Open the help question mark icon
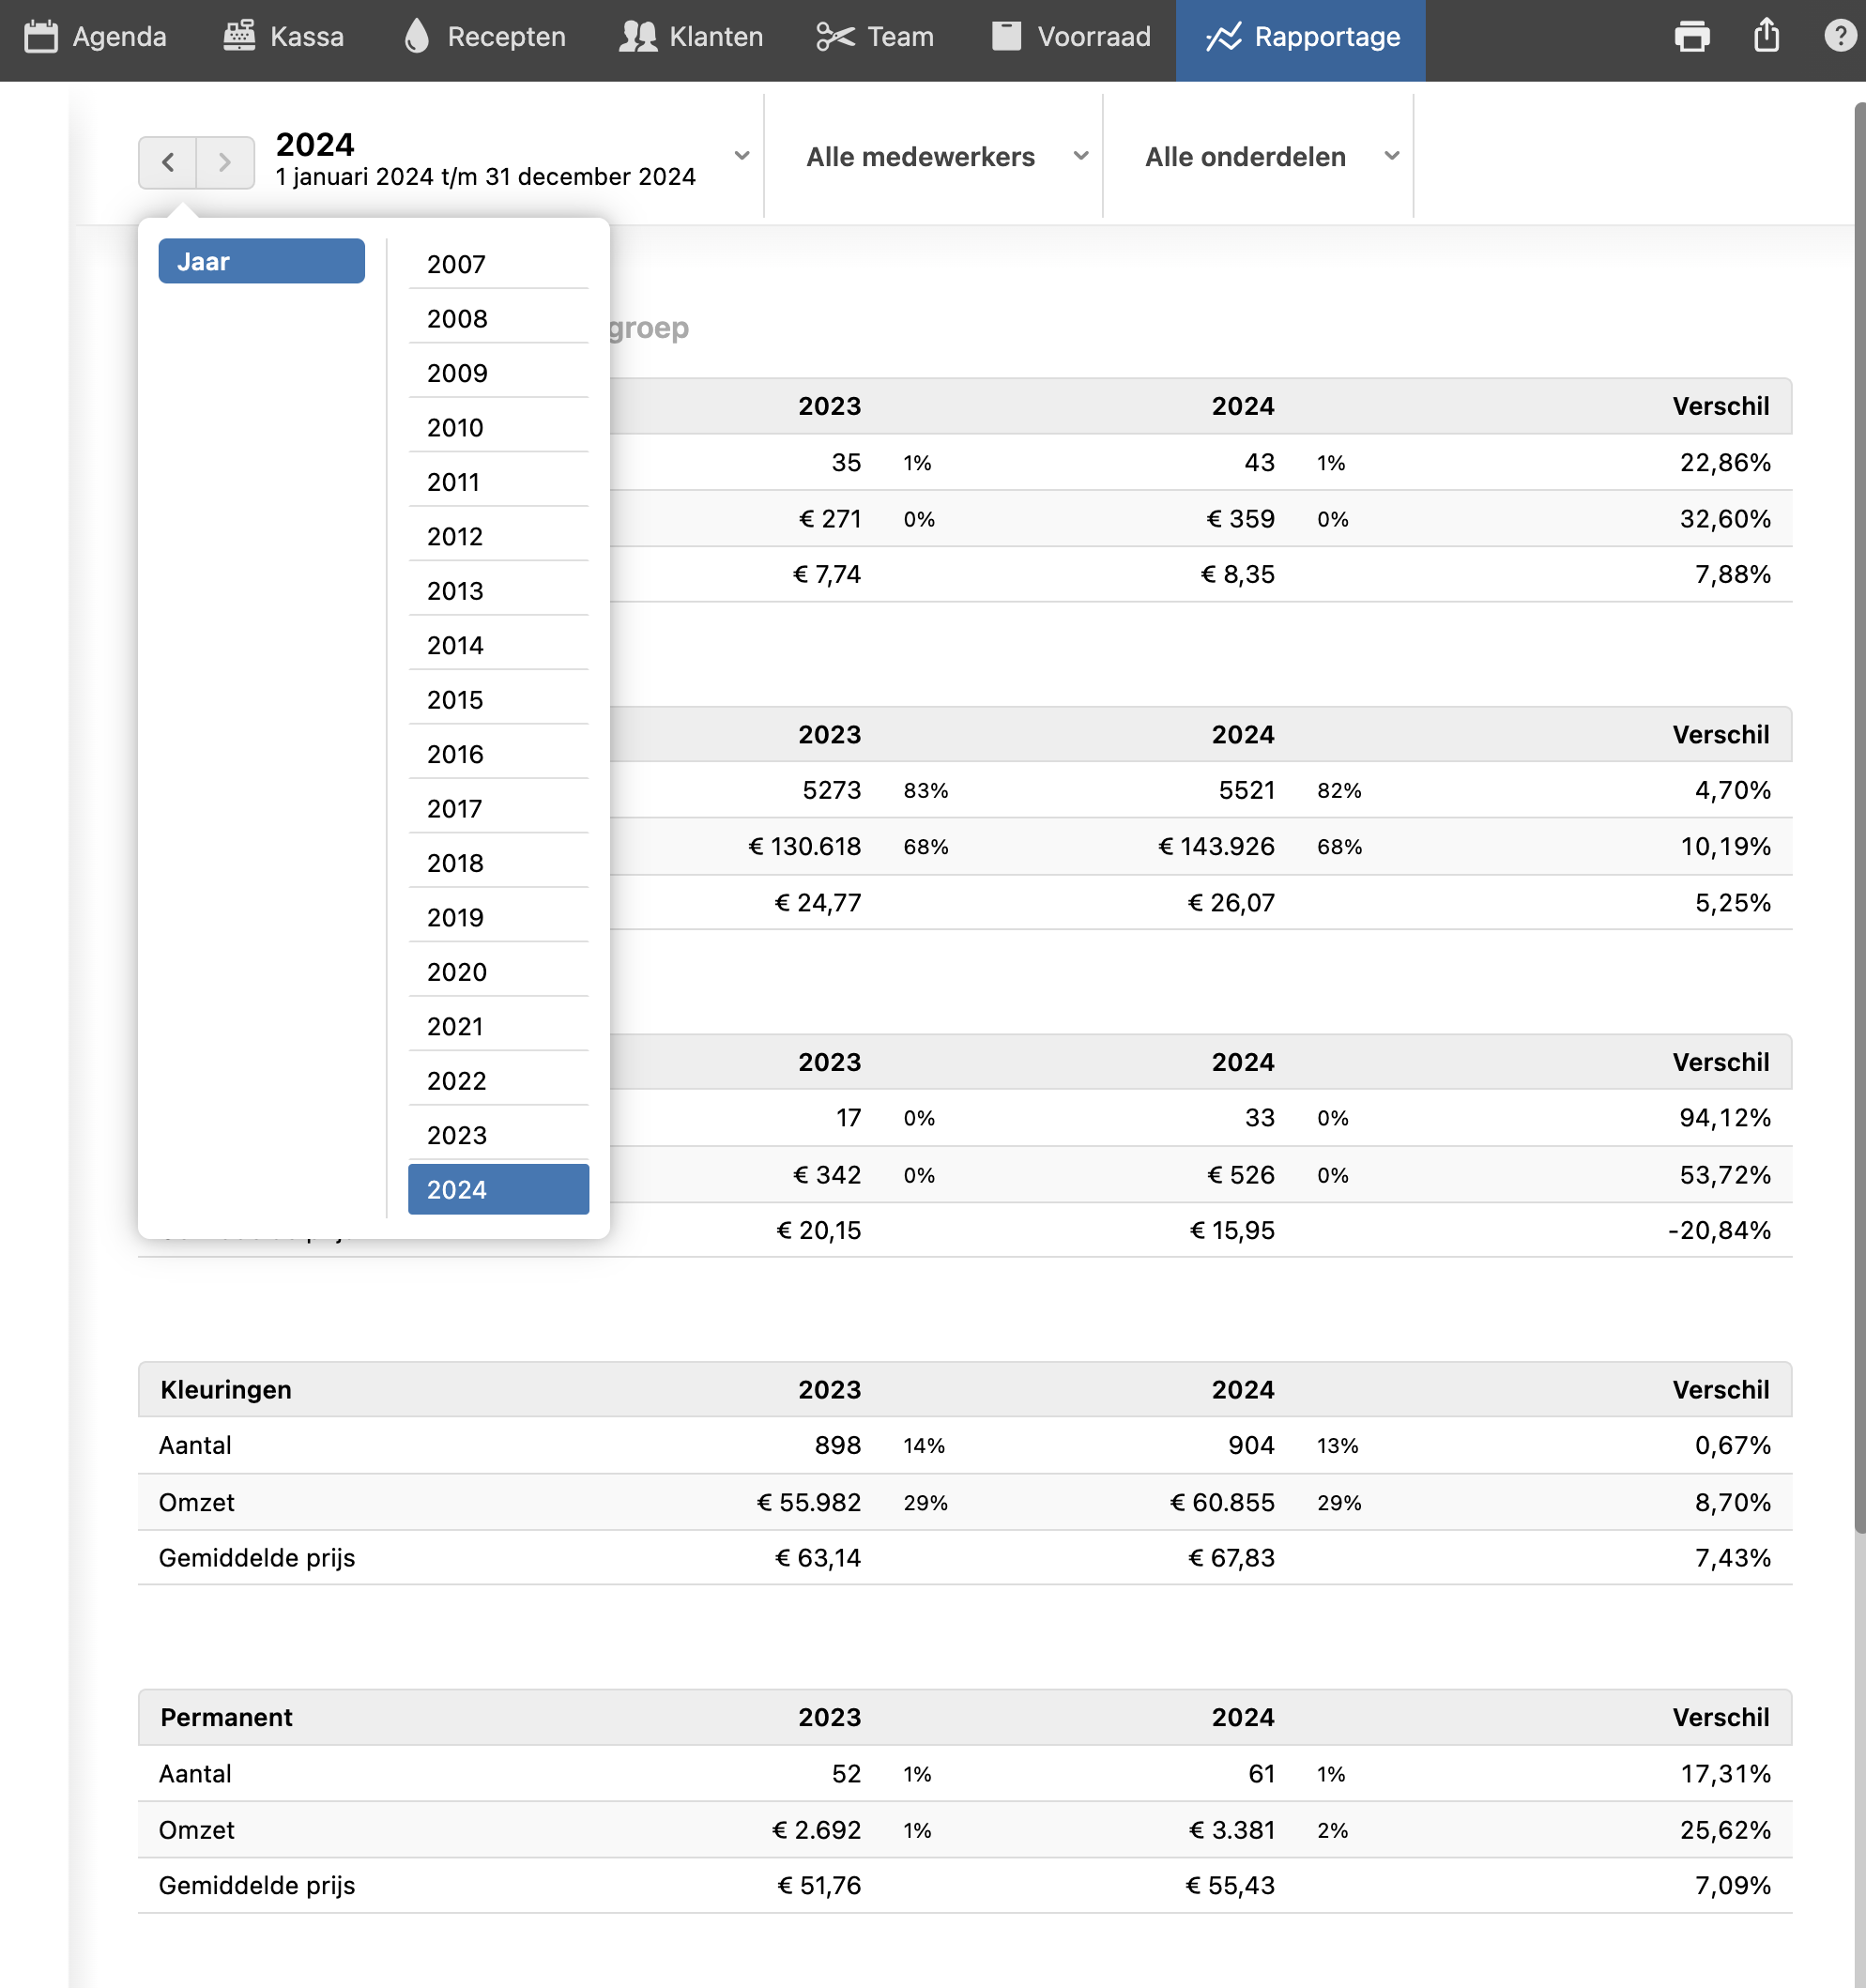1866x1988 pixels. tap(1839, 36)
